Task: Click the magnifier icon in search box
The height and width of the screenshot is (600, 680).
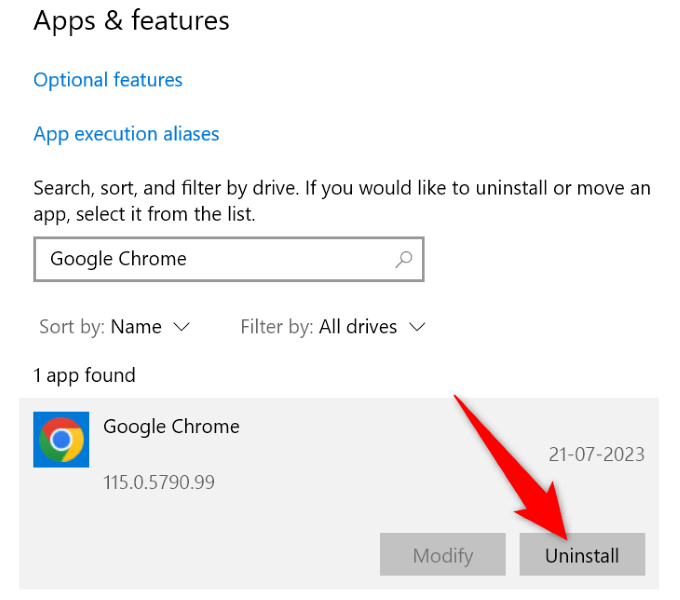Action: tap(404, 259)
